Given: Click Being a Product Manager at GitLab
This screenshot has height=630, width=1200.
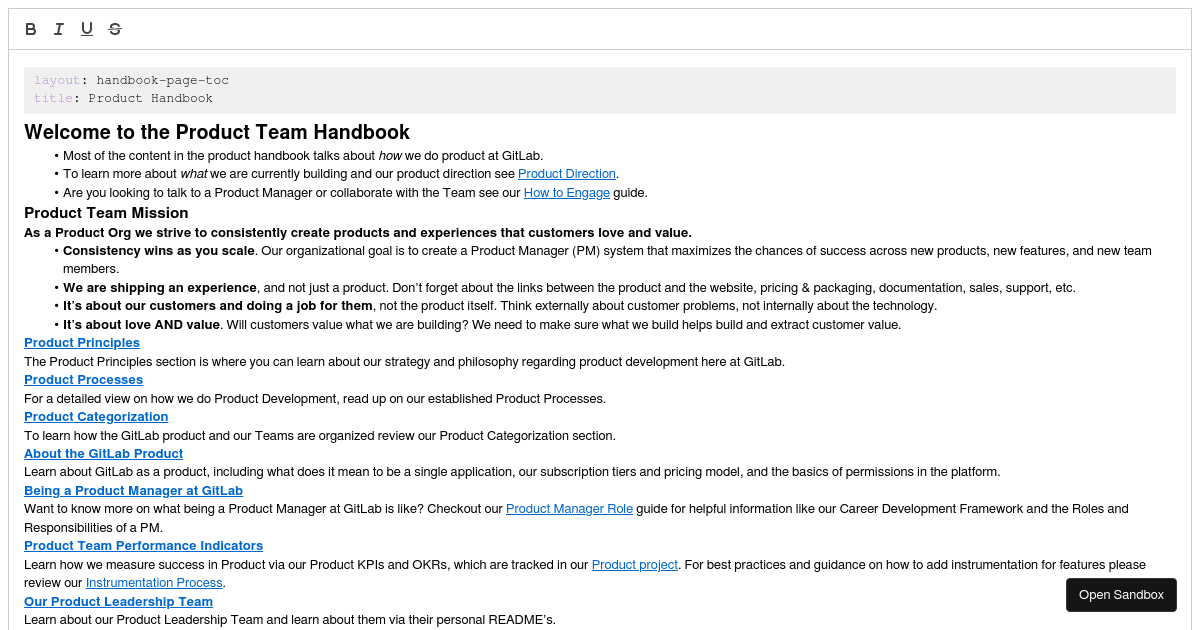Looking at the screenshot, I should 133,490.
